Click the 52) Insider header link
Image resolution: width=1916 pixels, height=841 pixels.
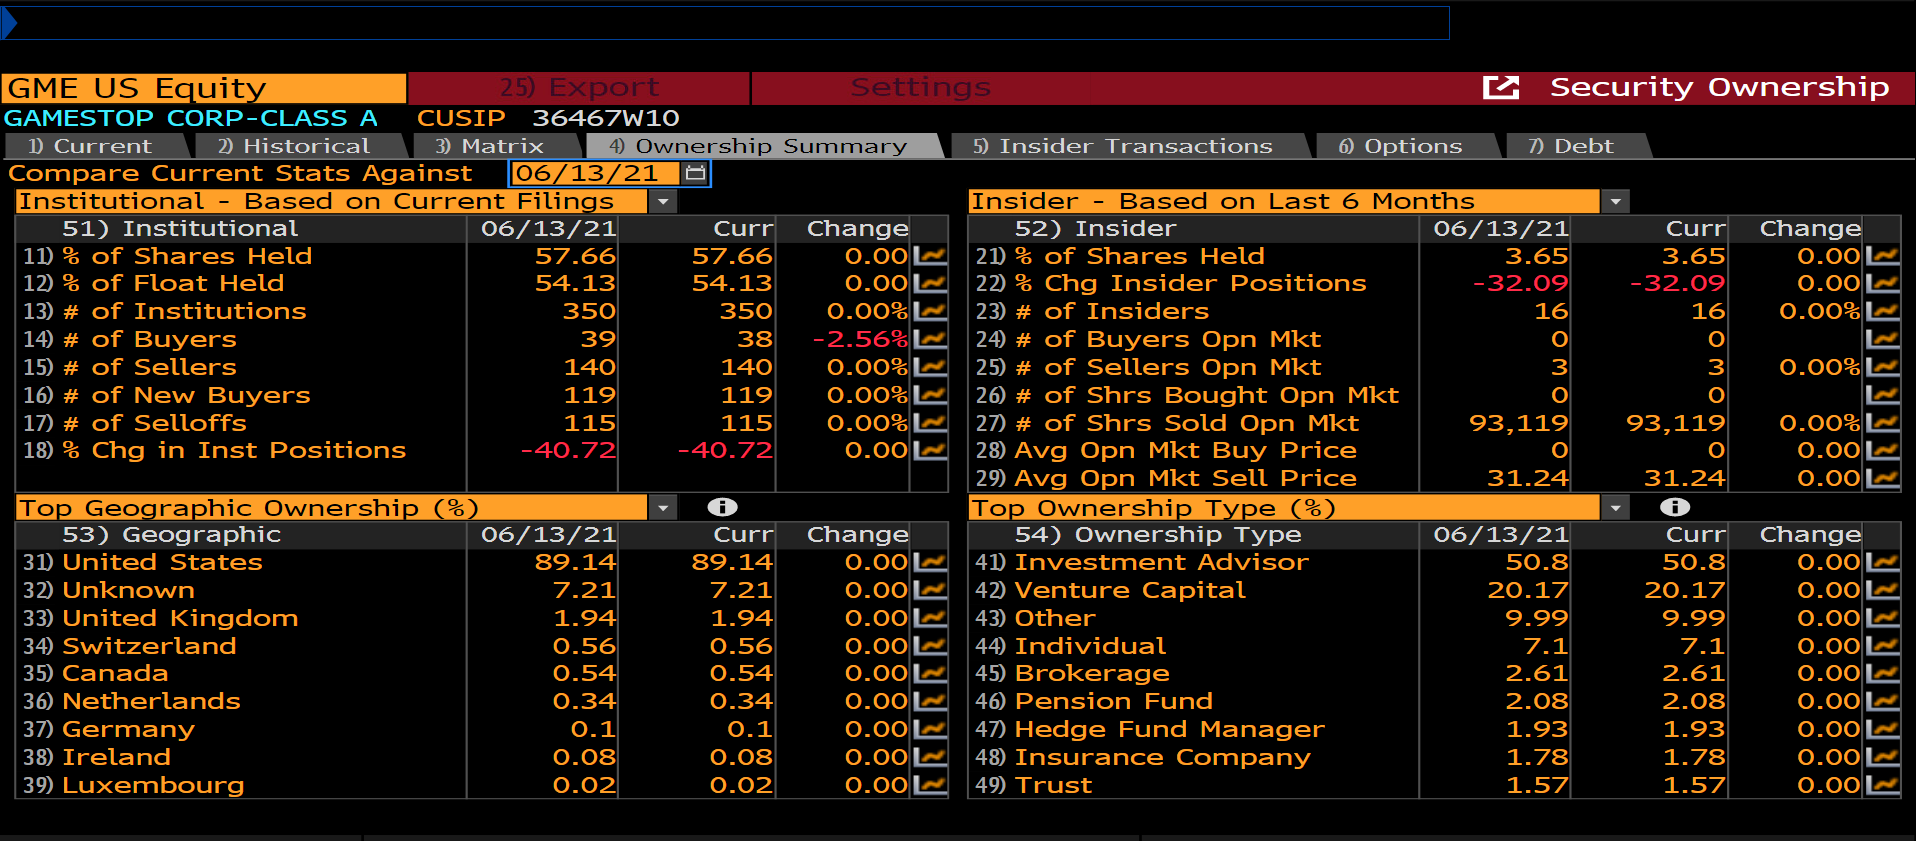1095,229
